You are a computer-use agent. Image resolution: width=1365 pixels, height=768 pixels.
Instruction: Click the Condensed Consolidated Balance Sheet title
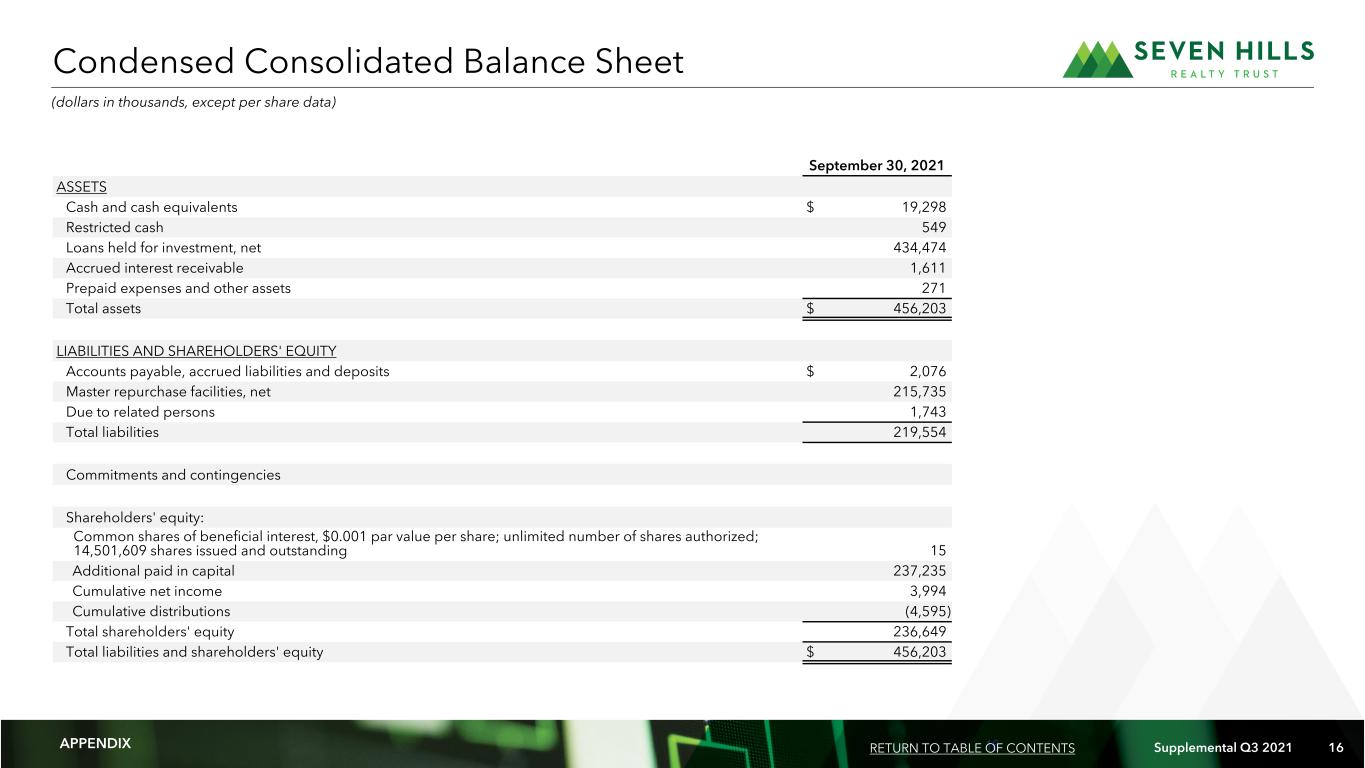[x=368, y=63]
